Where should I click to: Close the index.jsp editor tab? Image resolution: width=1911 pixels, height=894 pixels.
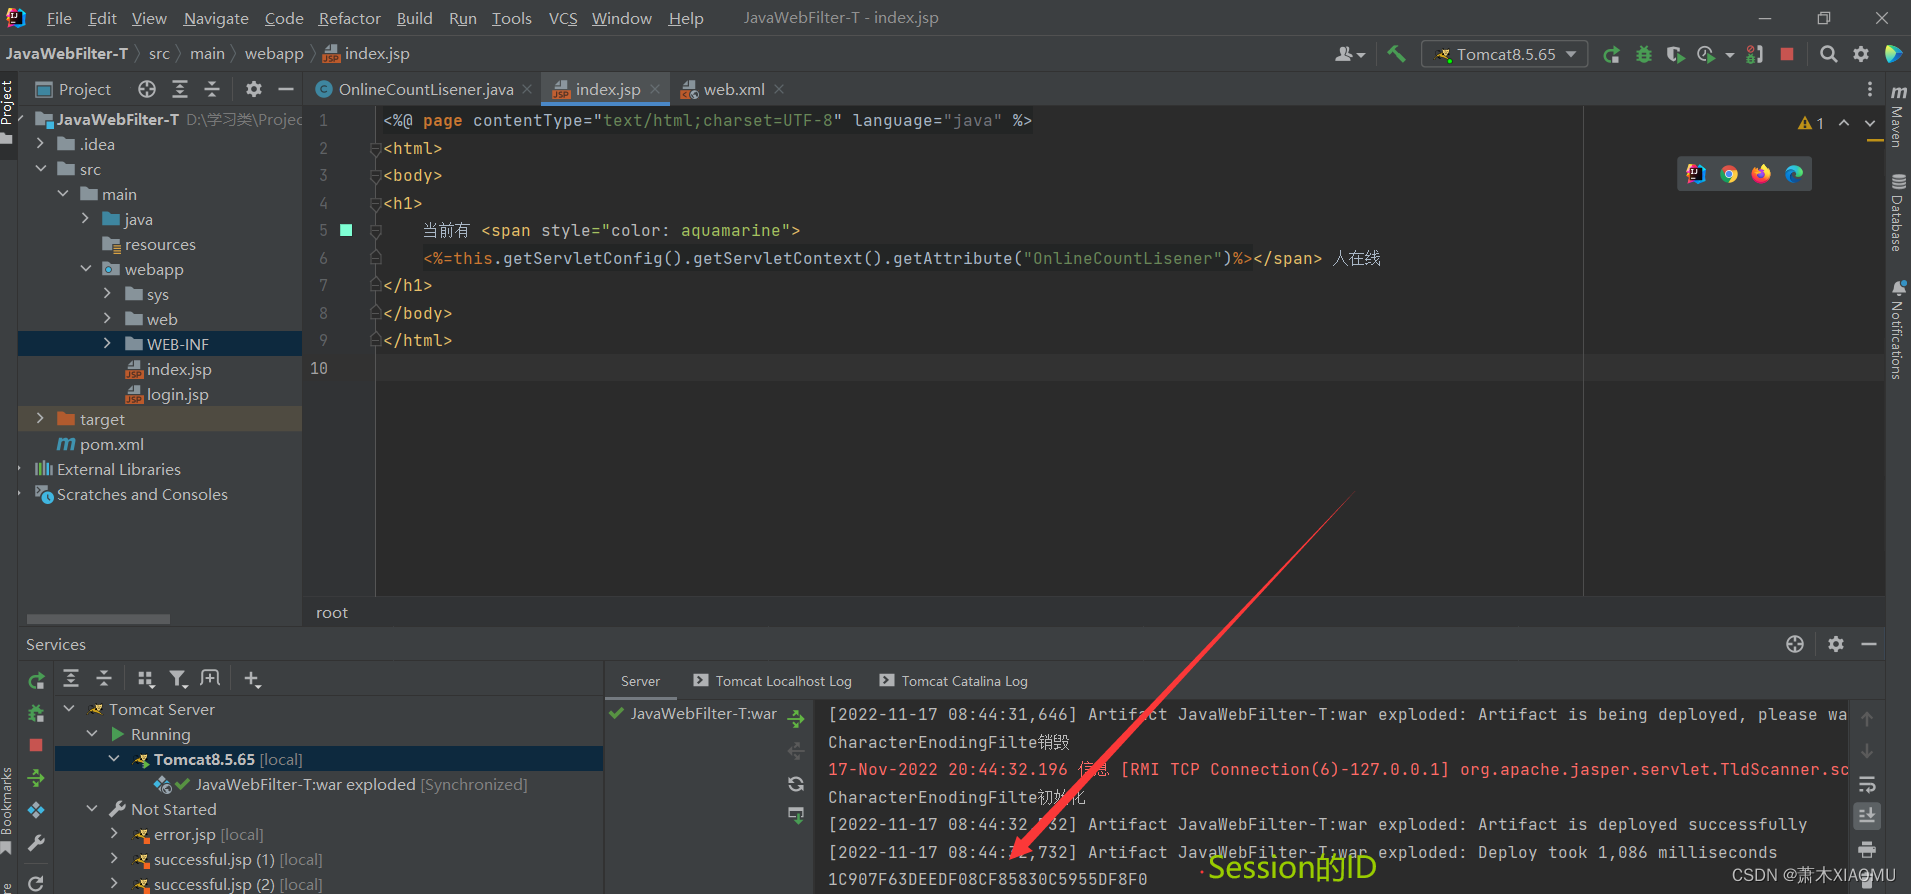point(655,89)
